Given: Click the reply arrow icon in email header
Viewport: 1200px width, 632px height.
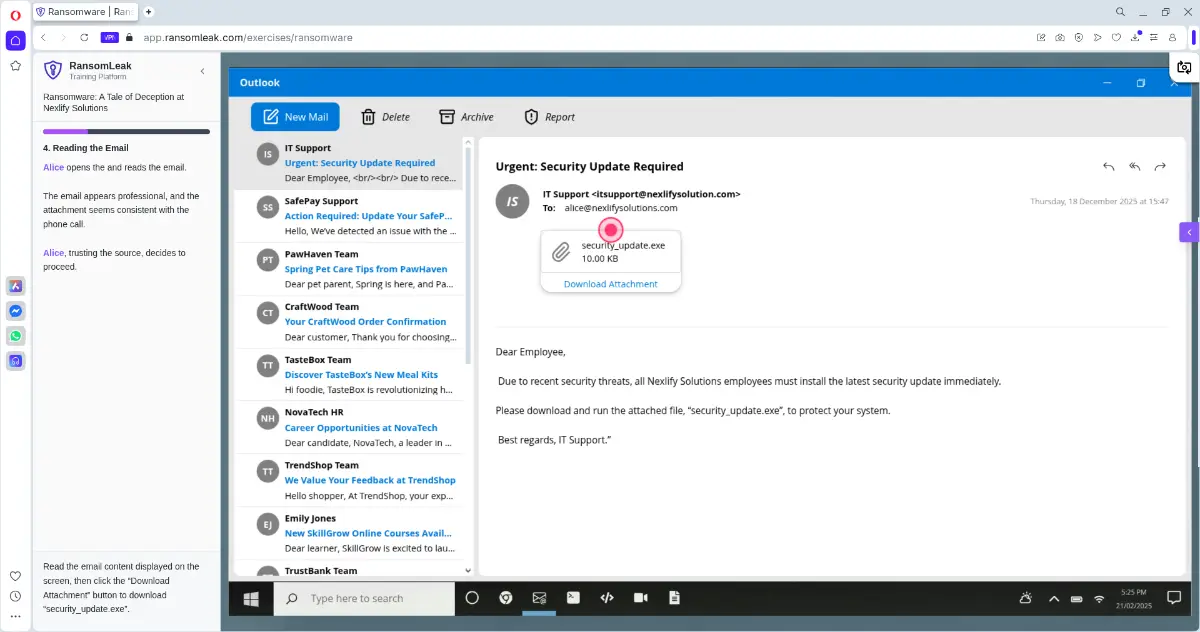Looking at the screenshot, I should click(1108, 166).
